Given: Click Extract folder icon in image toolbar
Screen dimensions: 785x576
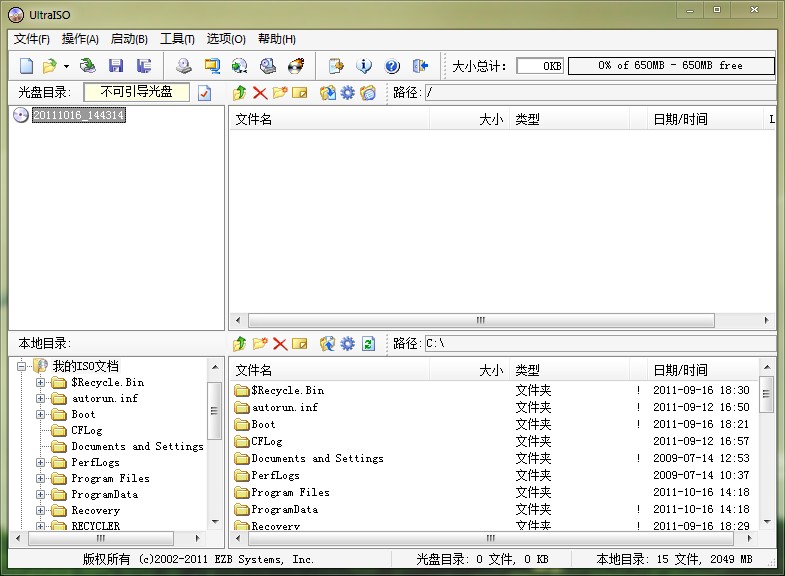Looking at the screenshot, I should pyautogui.click(x=328, y=93).
